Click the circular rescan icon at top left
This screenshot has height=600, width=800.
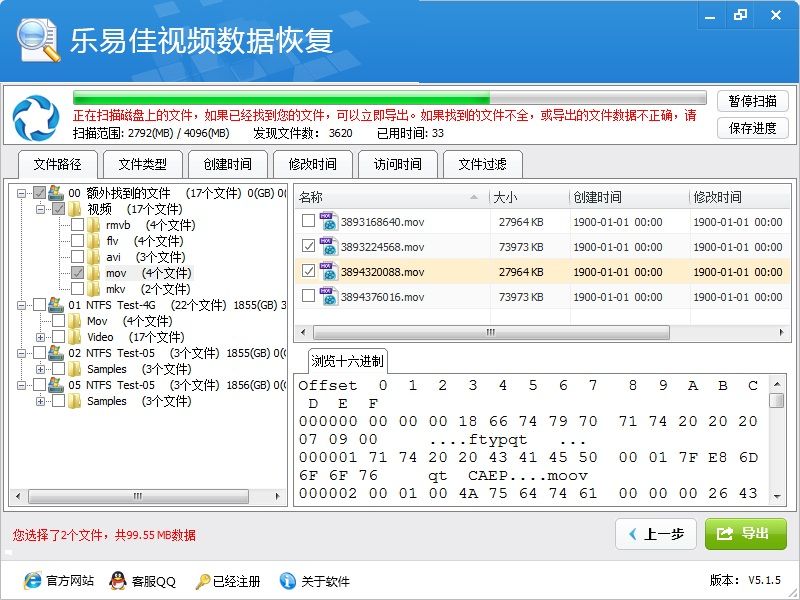coord(33,119)
